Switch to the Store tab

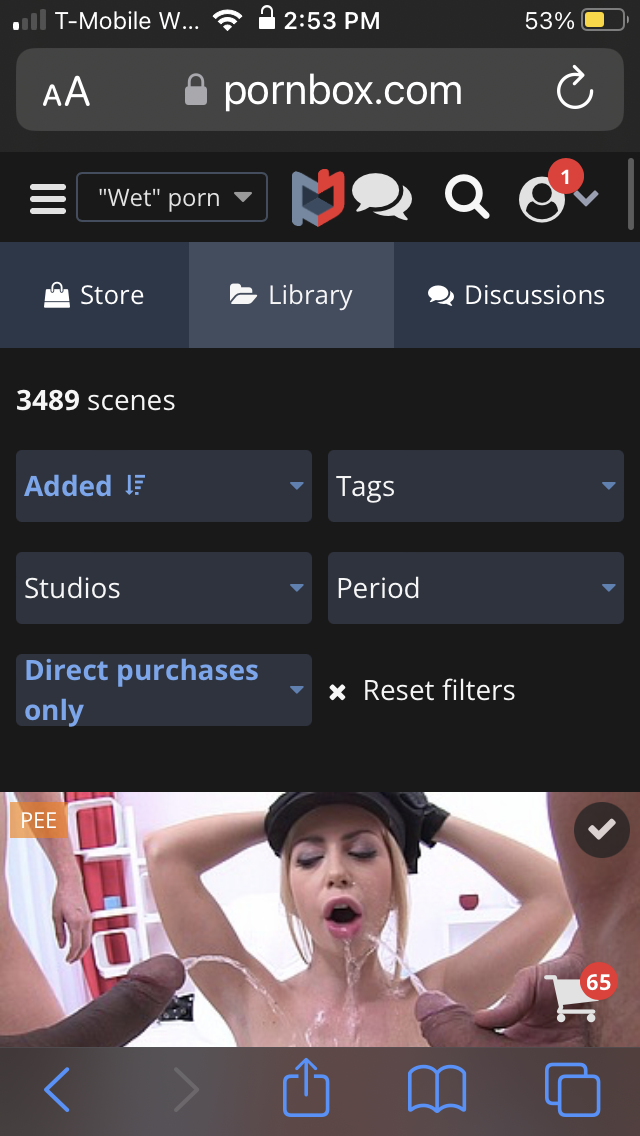coord(94,295)
